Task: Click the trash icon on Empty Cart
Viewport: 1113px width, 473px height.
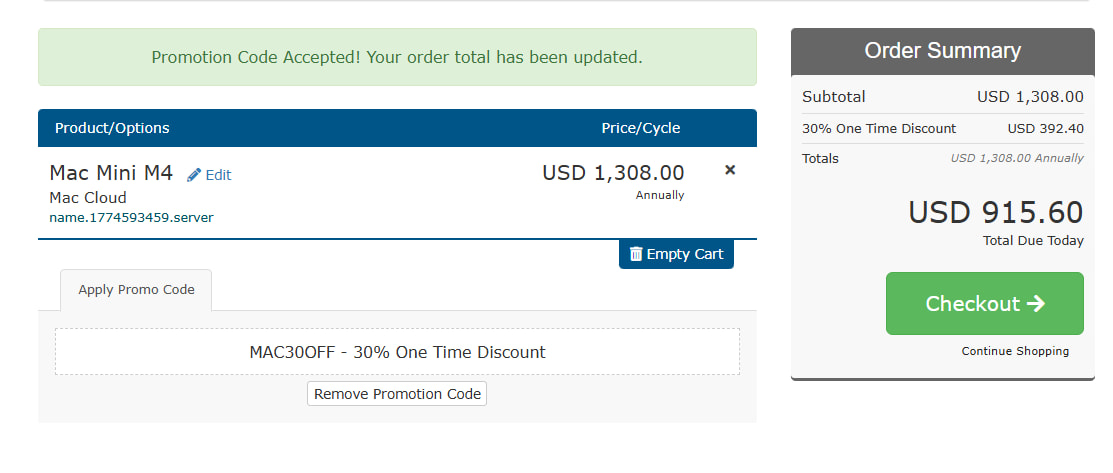Action: pos(636,254)
